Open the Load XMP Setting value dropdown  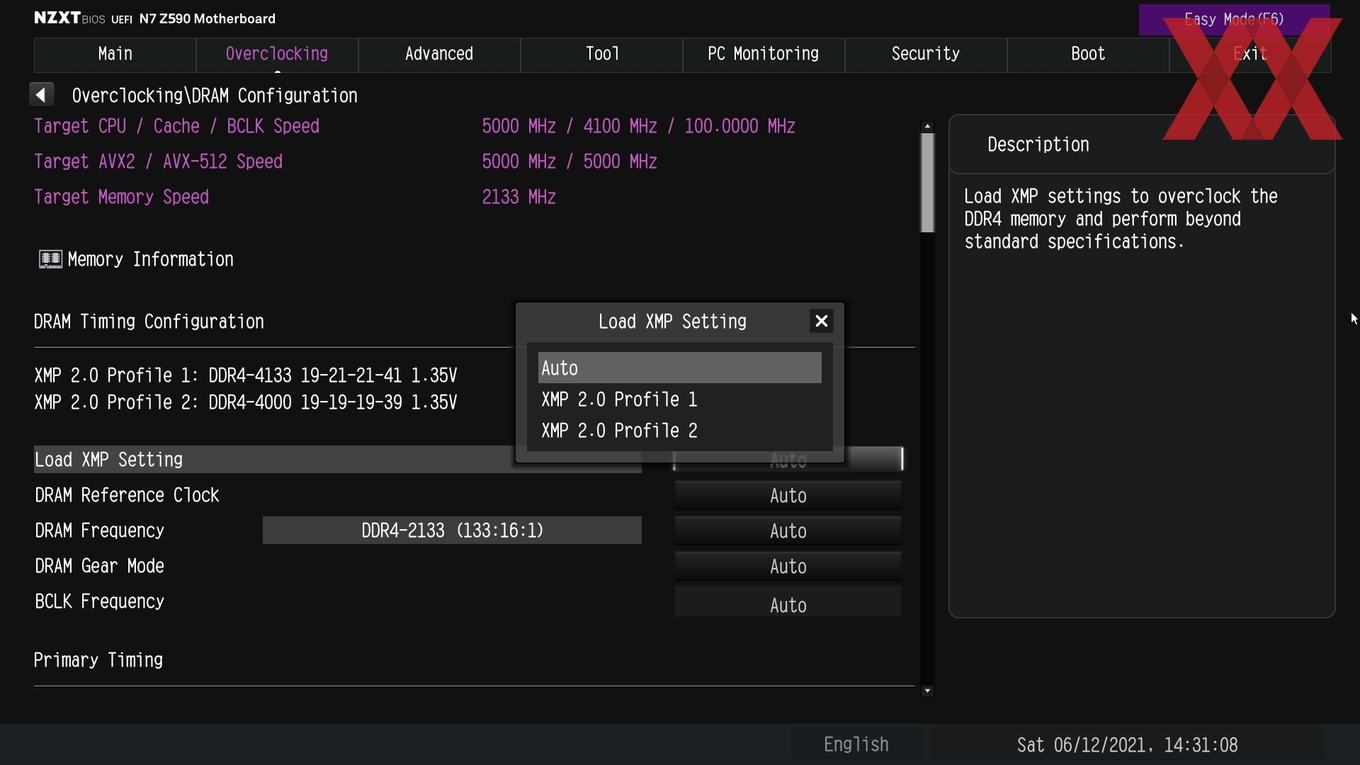click(x=788, y=460)
